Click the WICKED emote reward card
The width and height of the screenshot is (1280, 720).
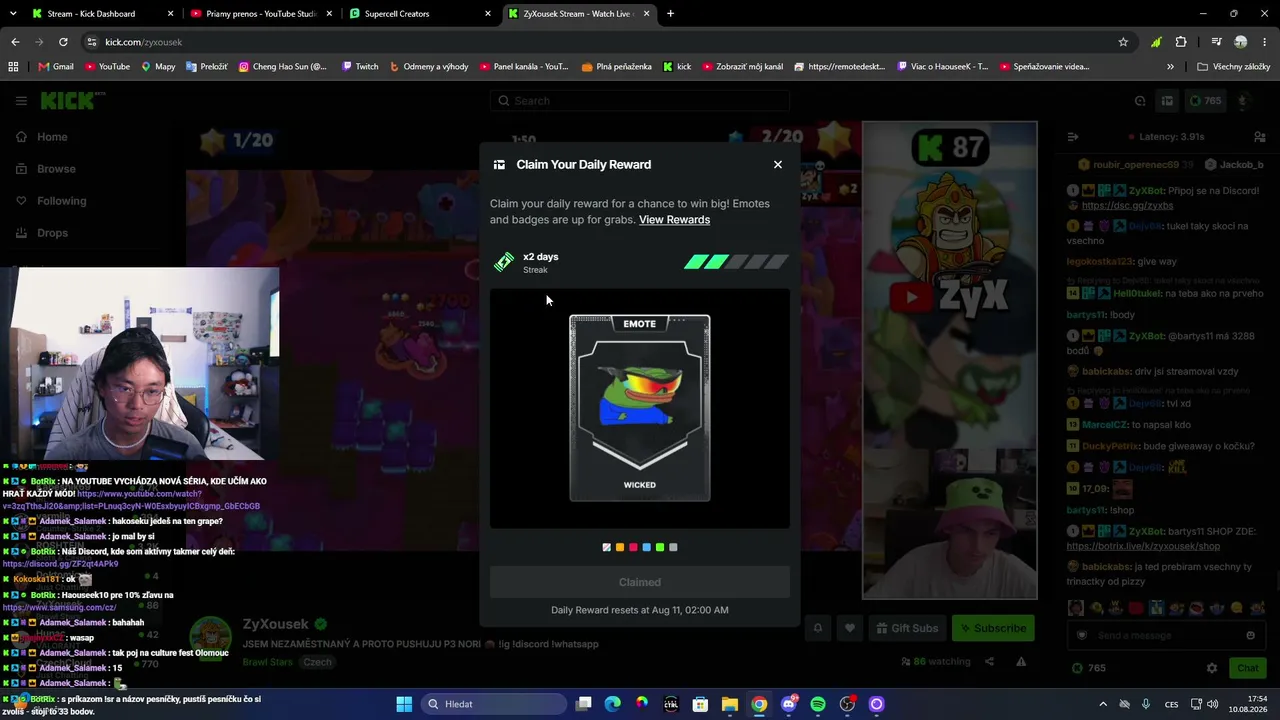[x=640, y=408]
